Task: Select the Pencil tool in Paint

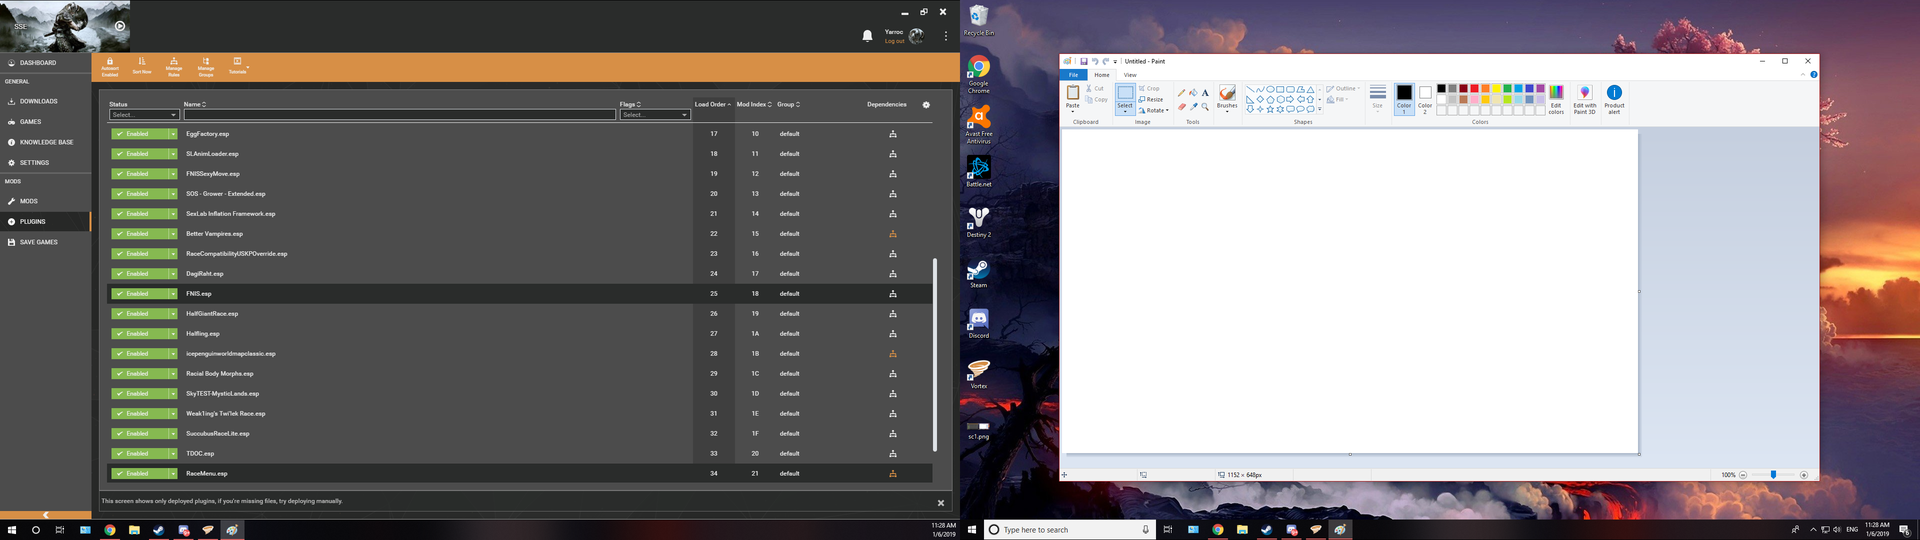Action: click(1181, 93)
